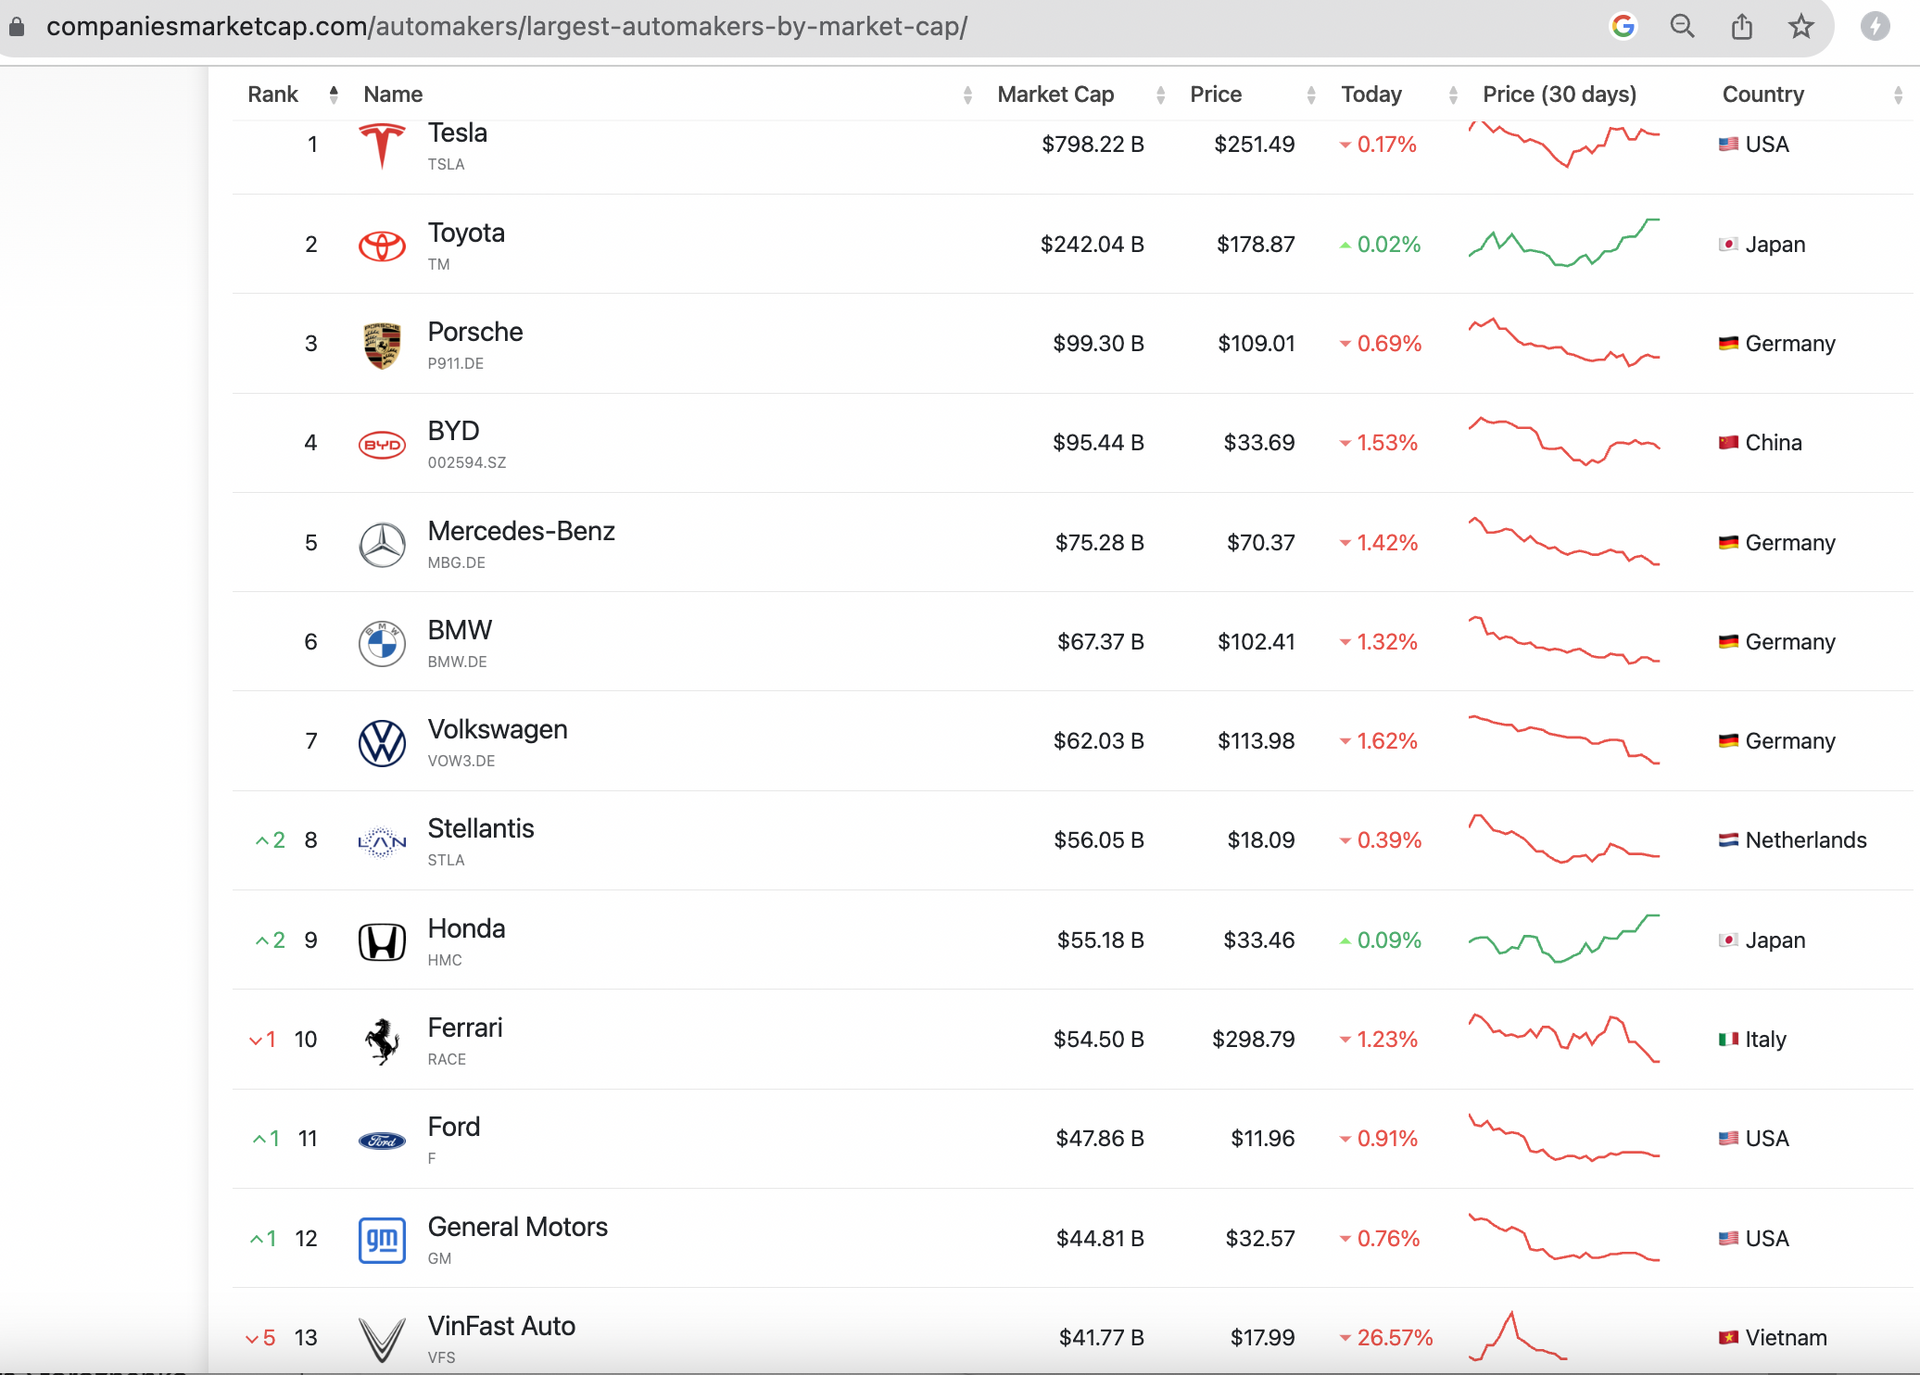Click Tesla market cap $798.22 B
1920x1375 pixels.
click(1092, 144)
